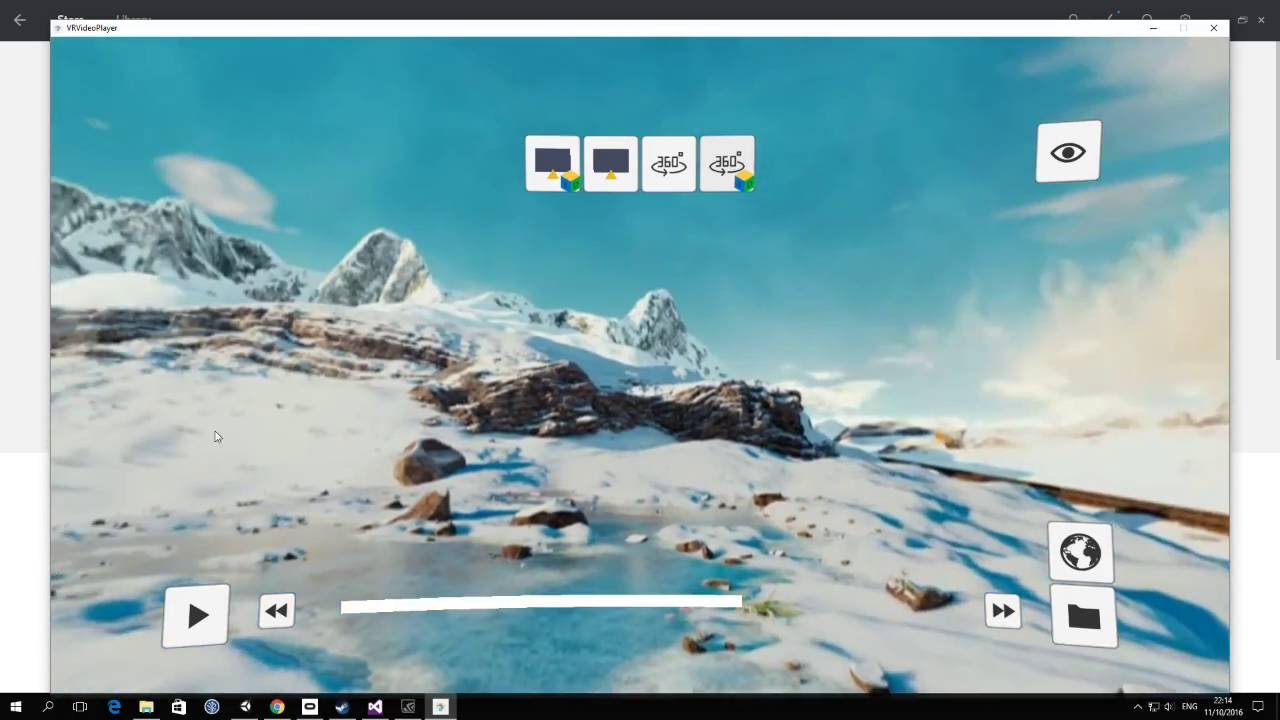The image size is (1280, 720).
Task: Launch Microsoft Edge from taskbar
Action: [x=114, y=707]
